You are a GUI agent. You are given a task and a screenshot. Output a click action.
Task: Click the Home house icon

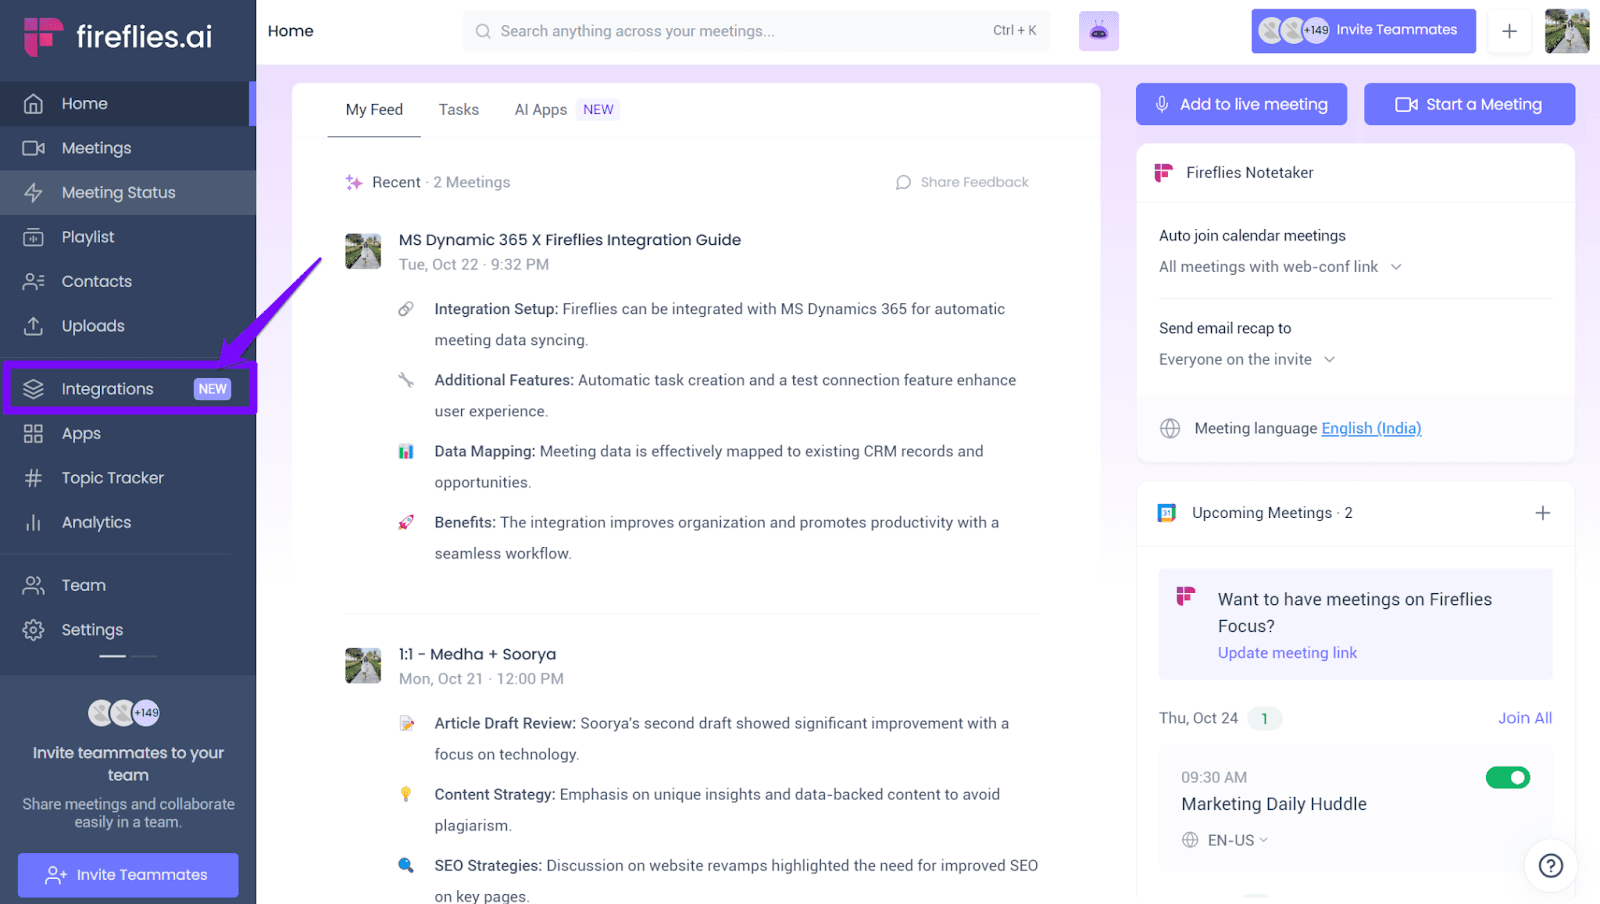[33, 104]
